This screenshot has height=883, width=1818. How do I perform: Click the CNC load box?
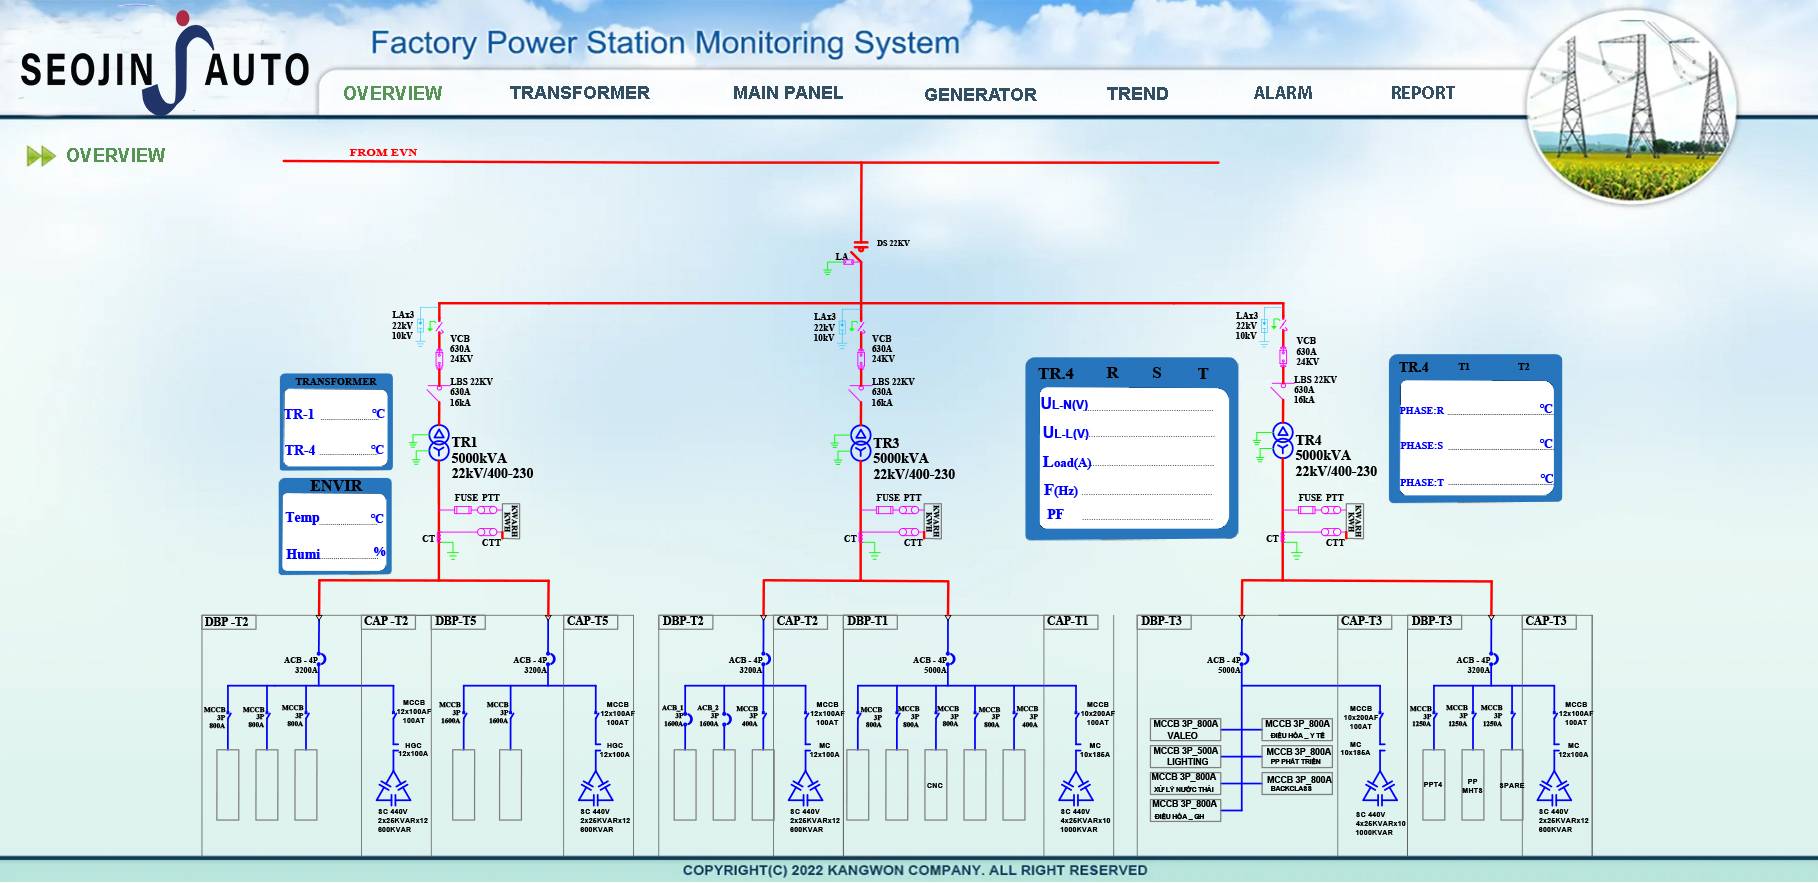pos(935,785)
